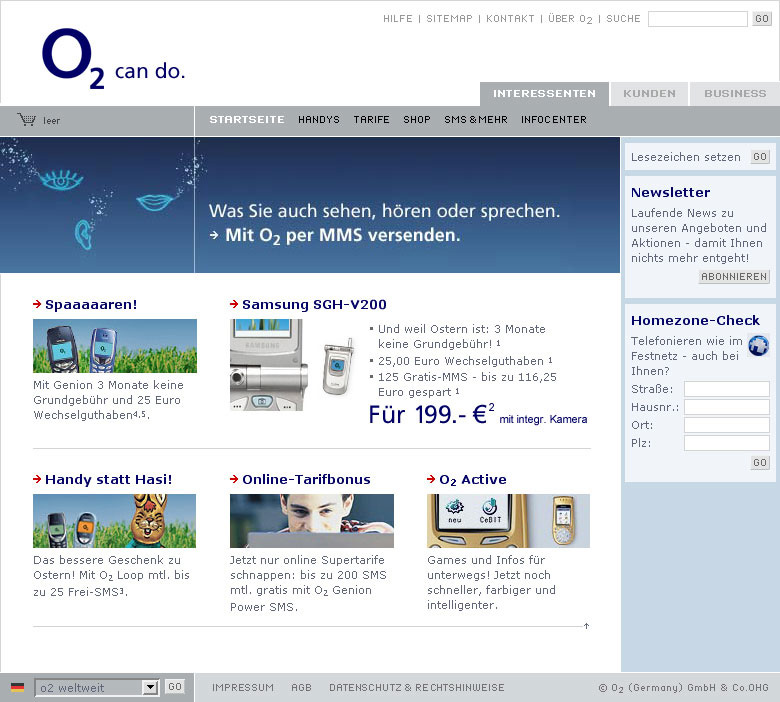Screen dimensions: 780x702
Task: Open the SMS & Mehr menu item
Action: click(476, 120)
